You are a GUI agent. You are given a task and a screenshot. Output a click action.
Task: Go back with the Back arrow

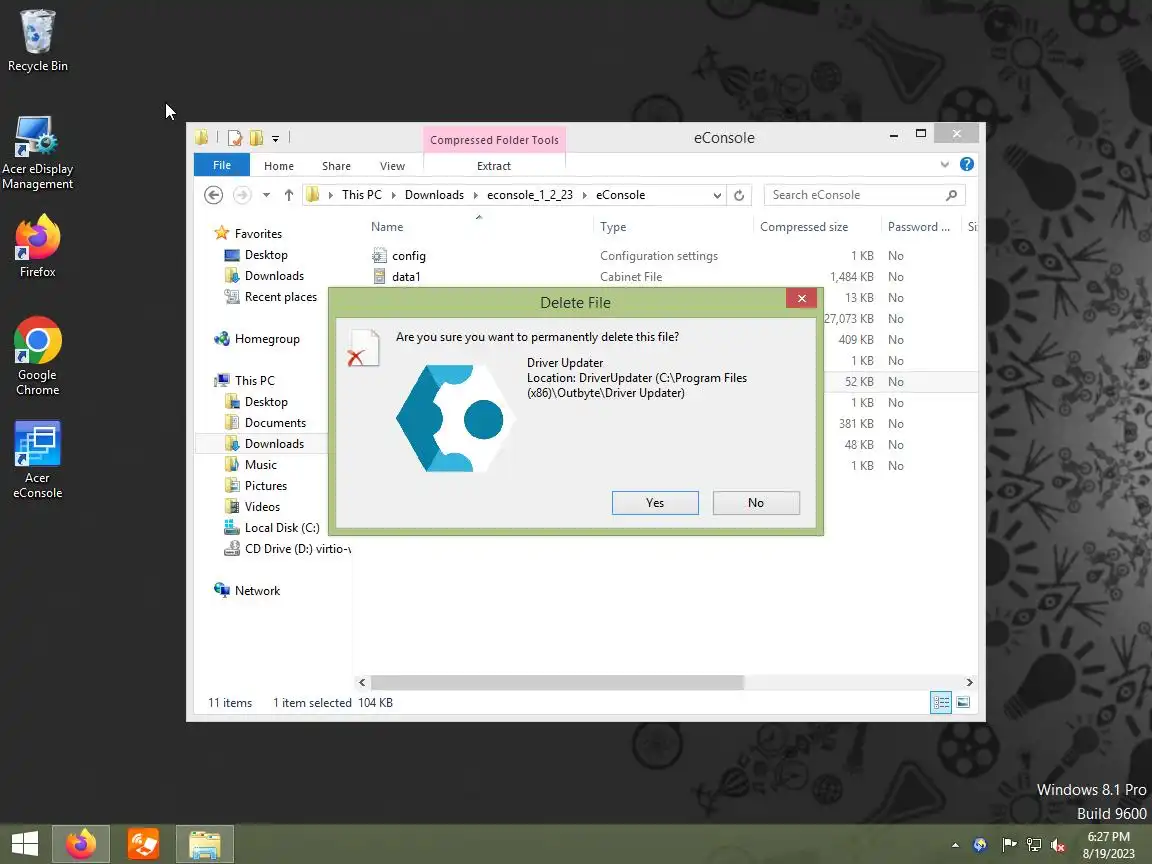pyautogui.click(x=213, y=195)
